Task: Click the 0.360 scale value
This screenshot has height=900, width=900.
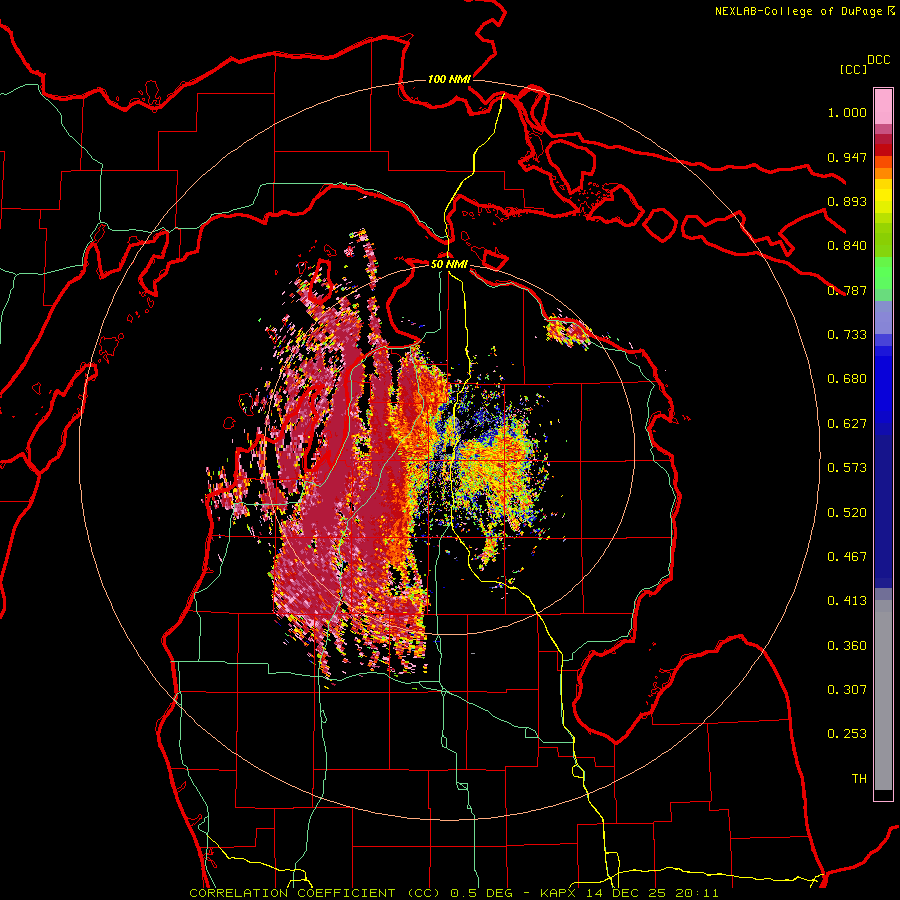Action: 847,646
